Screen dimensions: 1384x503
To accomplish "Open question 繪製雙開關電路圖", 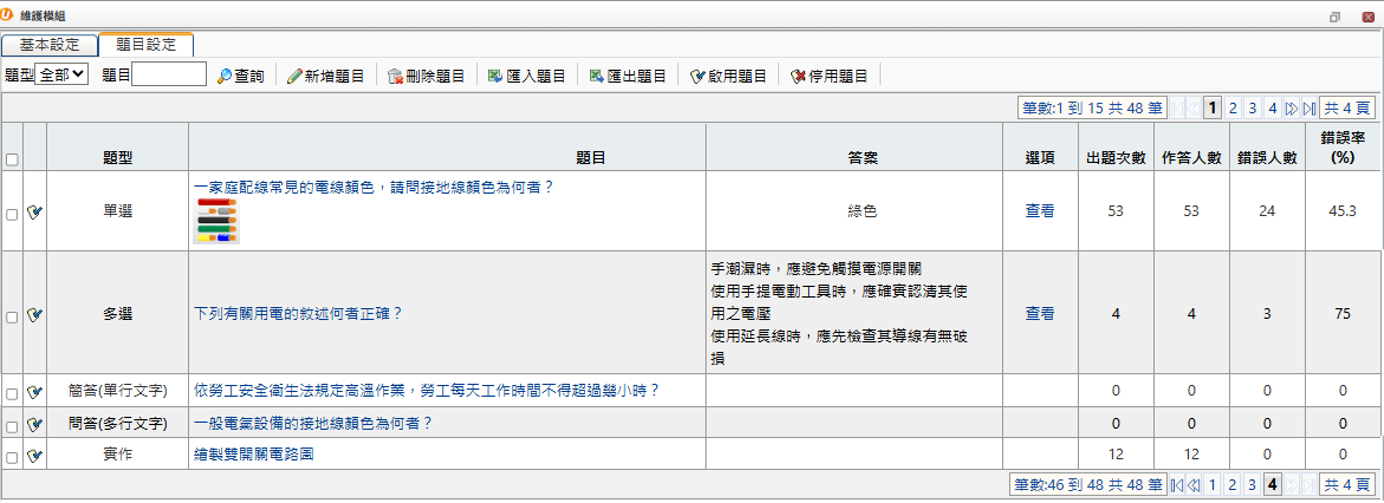I will (254, 454).
